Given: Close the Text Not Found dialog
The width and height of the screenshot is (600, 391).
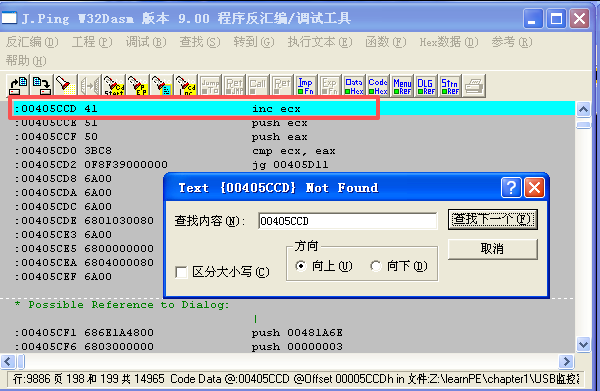Looking at the screenshot, I should click(535, 187).
